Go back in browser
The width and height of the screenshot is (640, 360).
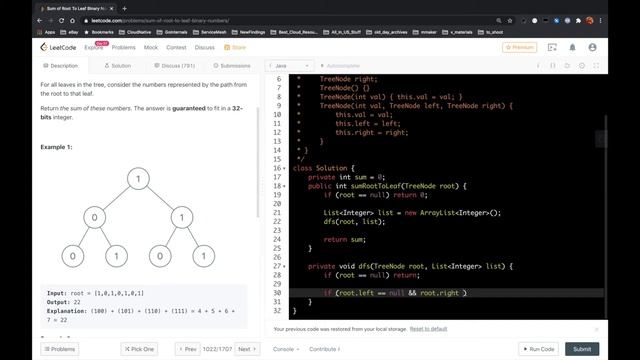(x=40, y=20)
